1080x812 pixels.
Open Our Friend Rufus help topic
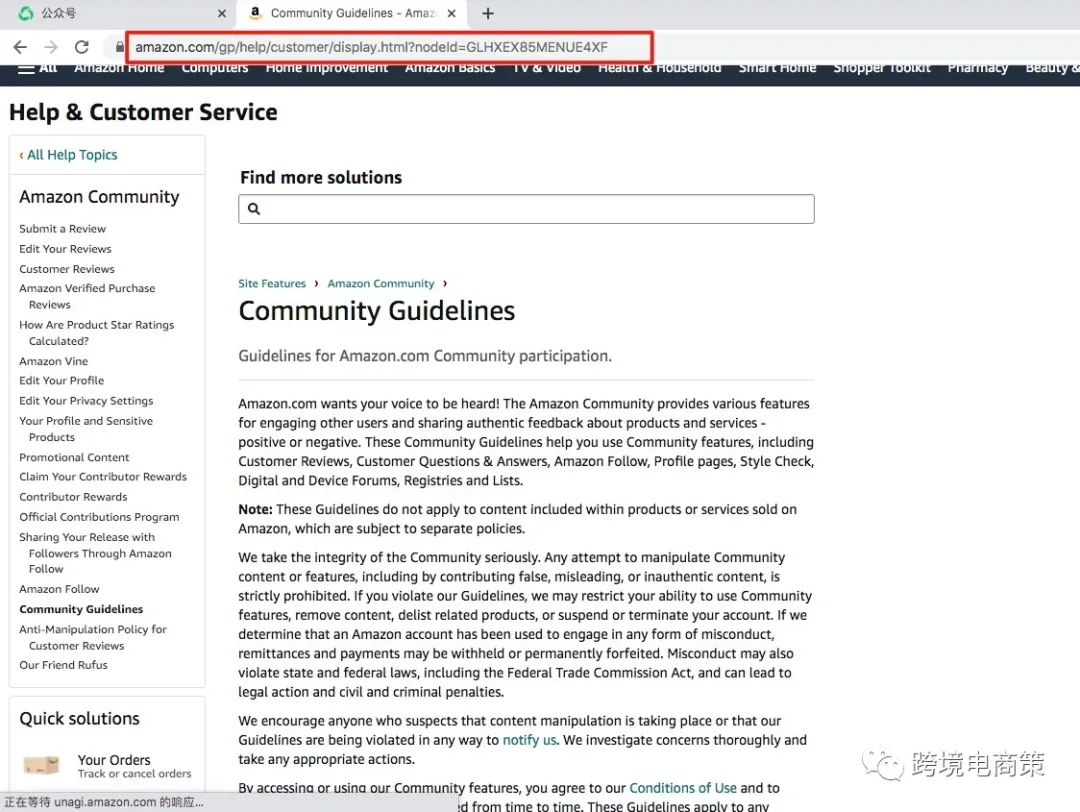click(63, 665)
